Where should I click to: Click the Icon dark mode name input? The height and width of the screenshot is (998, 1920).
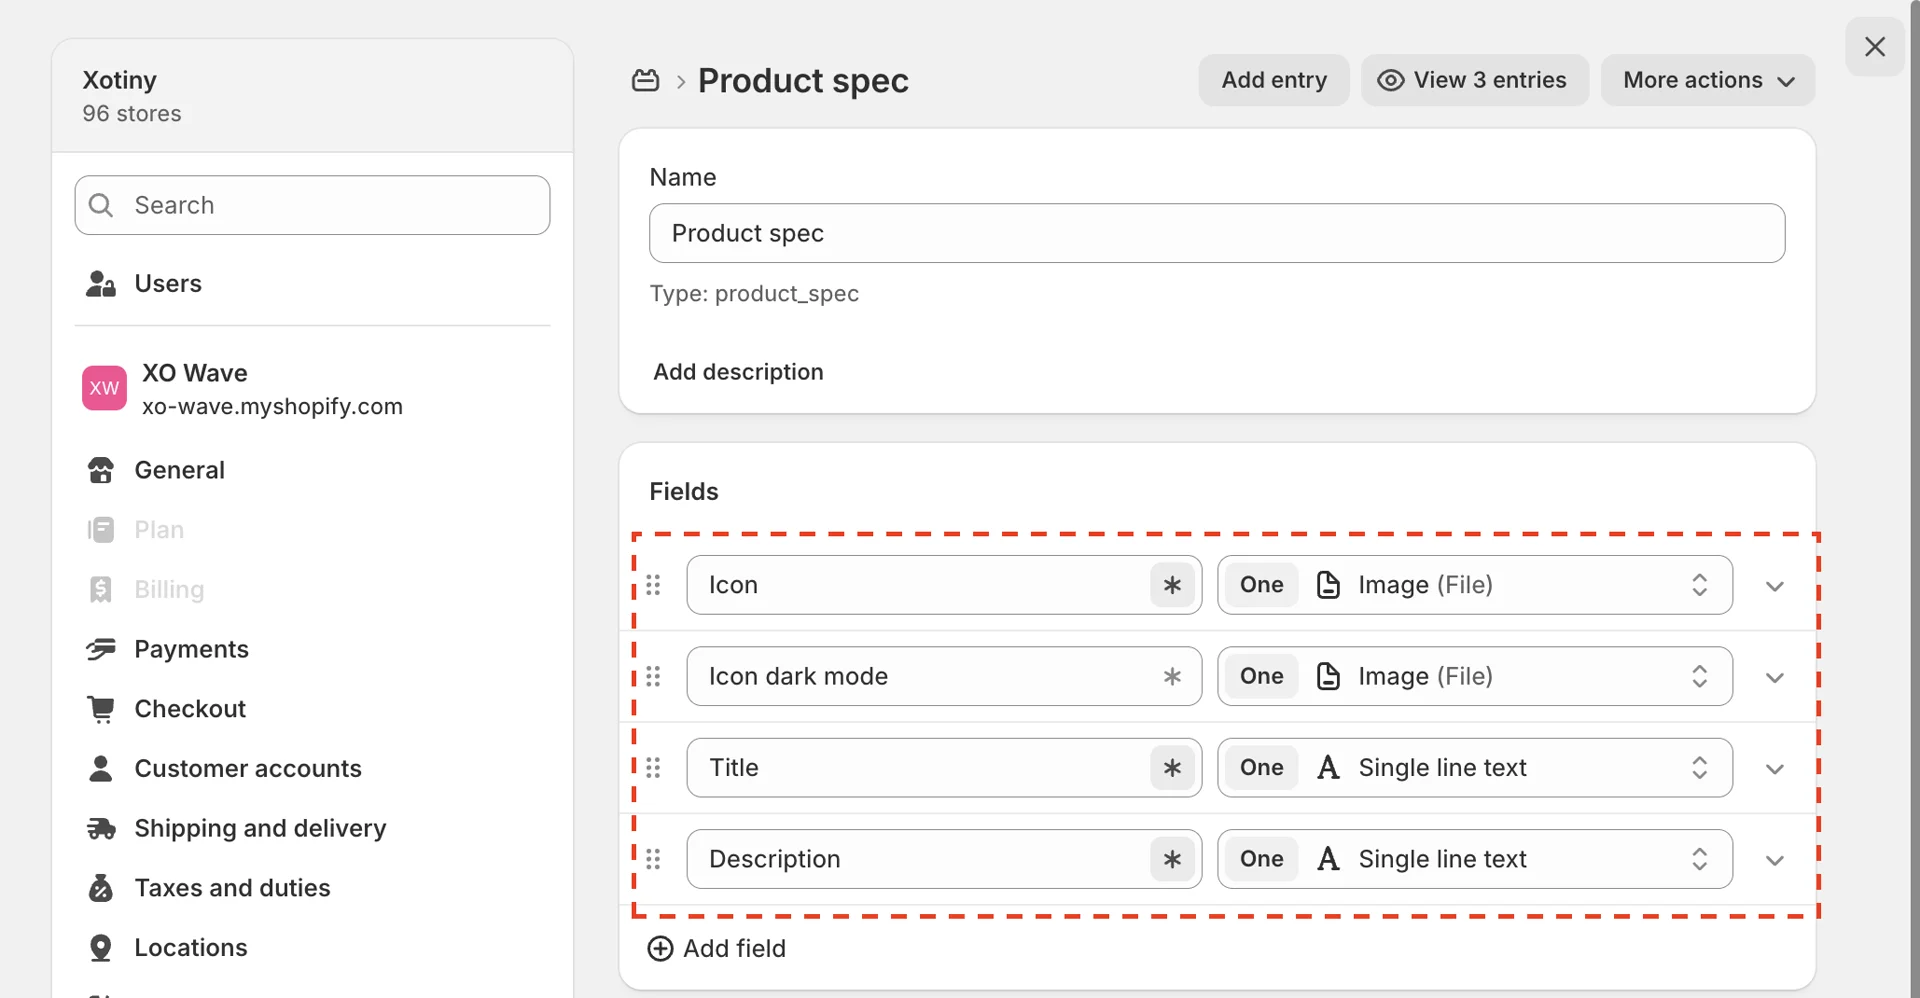[944, 677]
